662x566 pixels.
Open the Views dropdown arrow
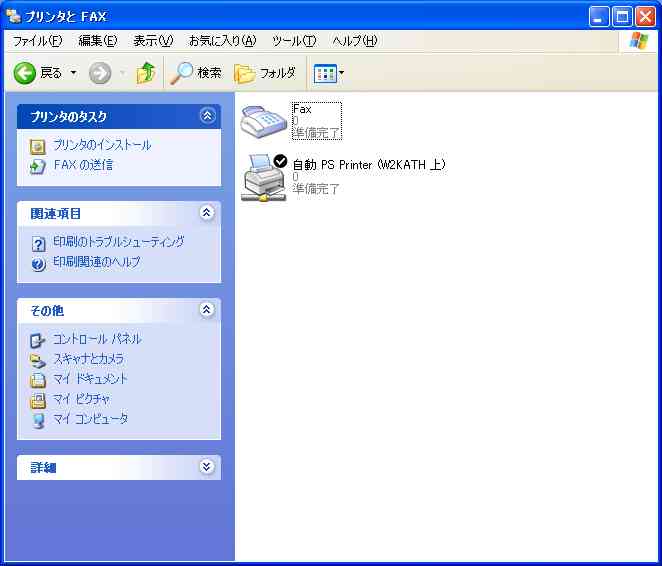[341, 73]
